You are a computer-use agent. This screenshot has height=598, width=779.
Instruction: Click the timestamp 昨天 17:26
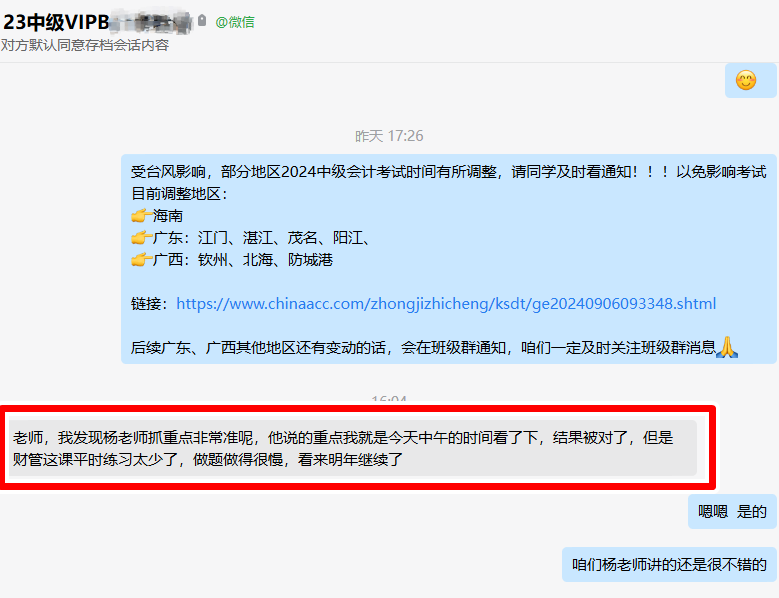click(x=389, y=136)
